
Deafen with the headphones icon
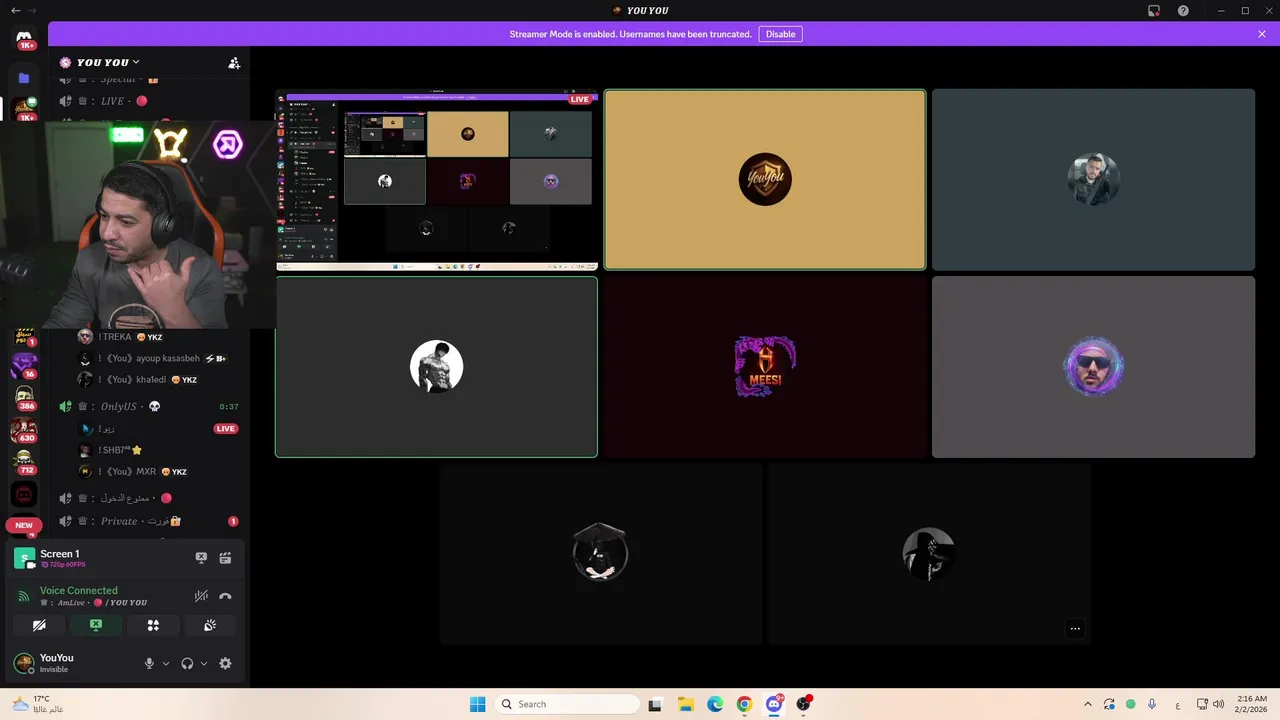187,663
